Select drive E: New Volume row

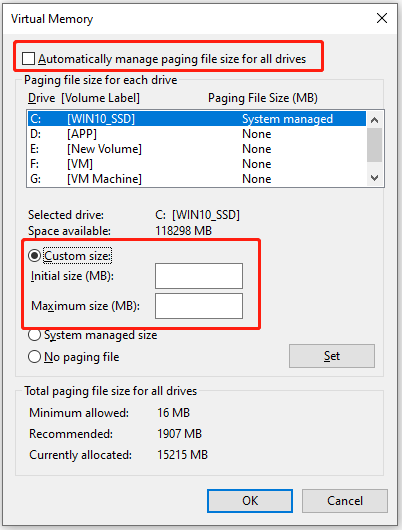[197, 149]
